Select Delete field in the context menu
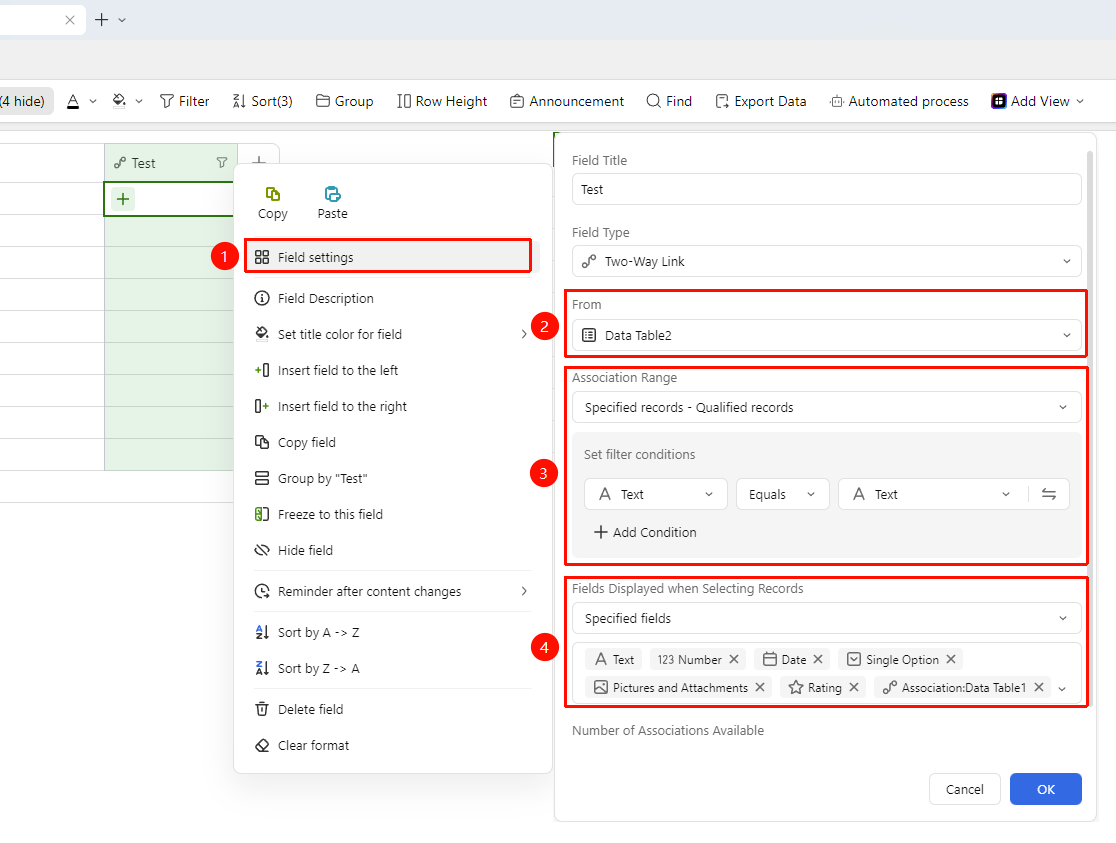 pyautogui.click(x=392, y=709)
